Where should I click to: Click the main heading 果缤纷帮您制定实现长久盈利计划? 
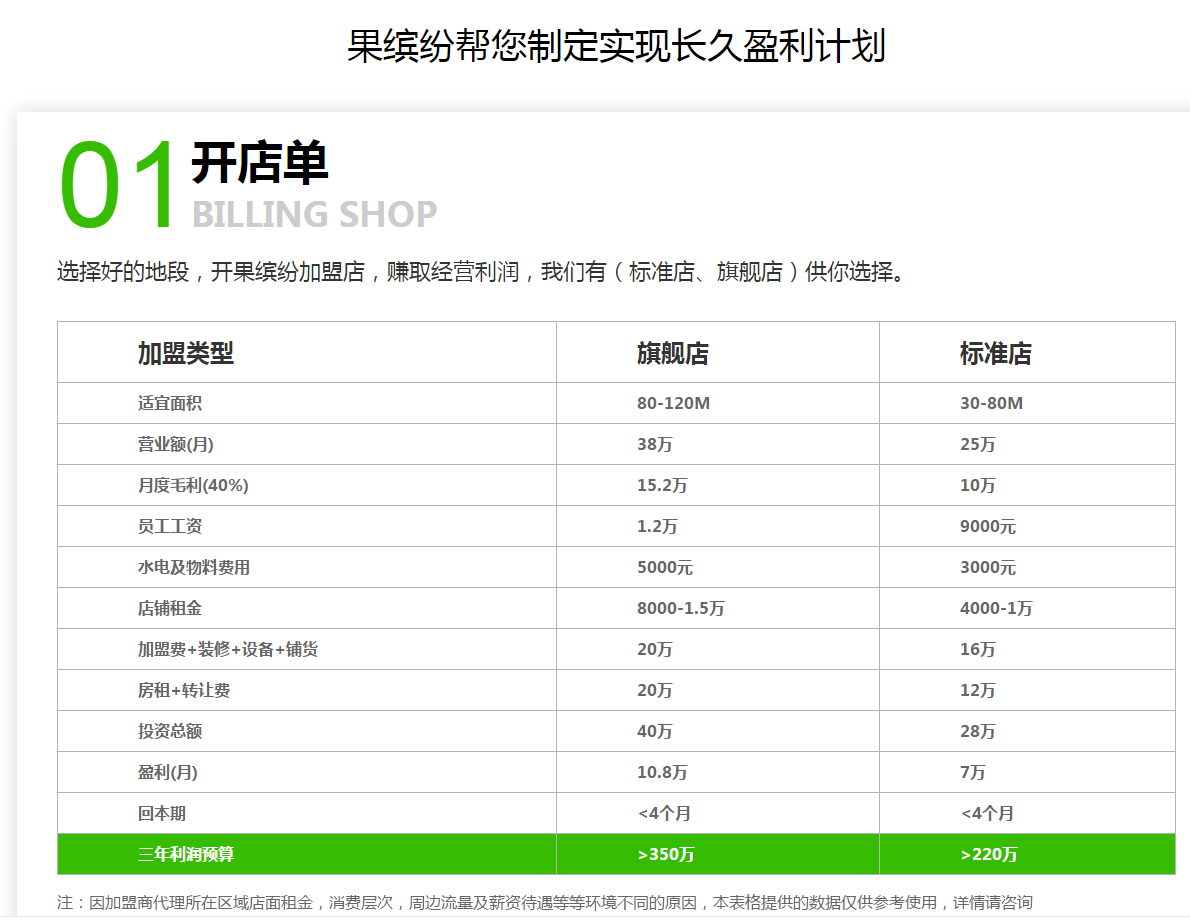(x=616, y=46)
